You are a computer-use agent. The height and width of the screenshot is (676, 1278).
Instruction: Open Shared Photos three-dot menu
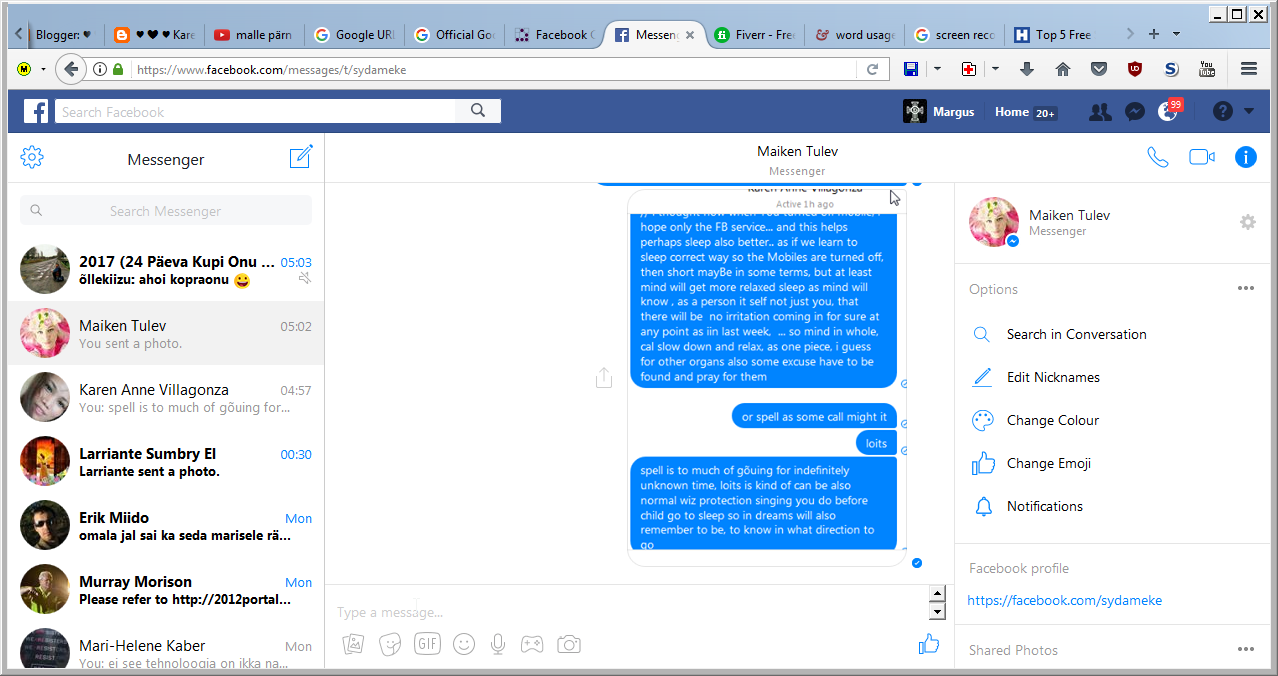1245,649
